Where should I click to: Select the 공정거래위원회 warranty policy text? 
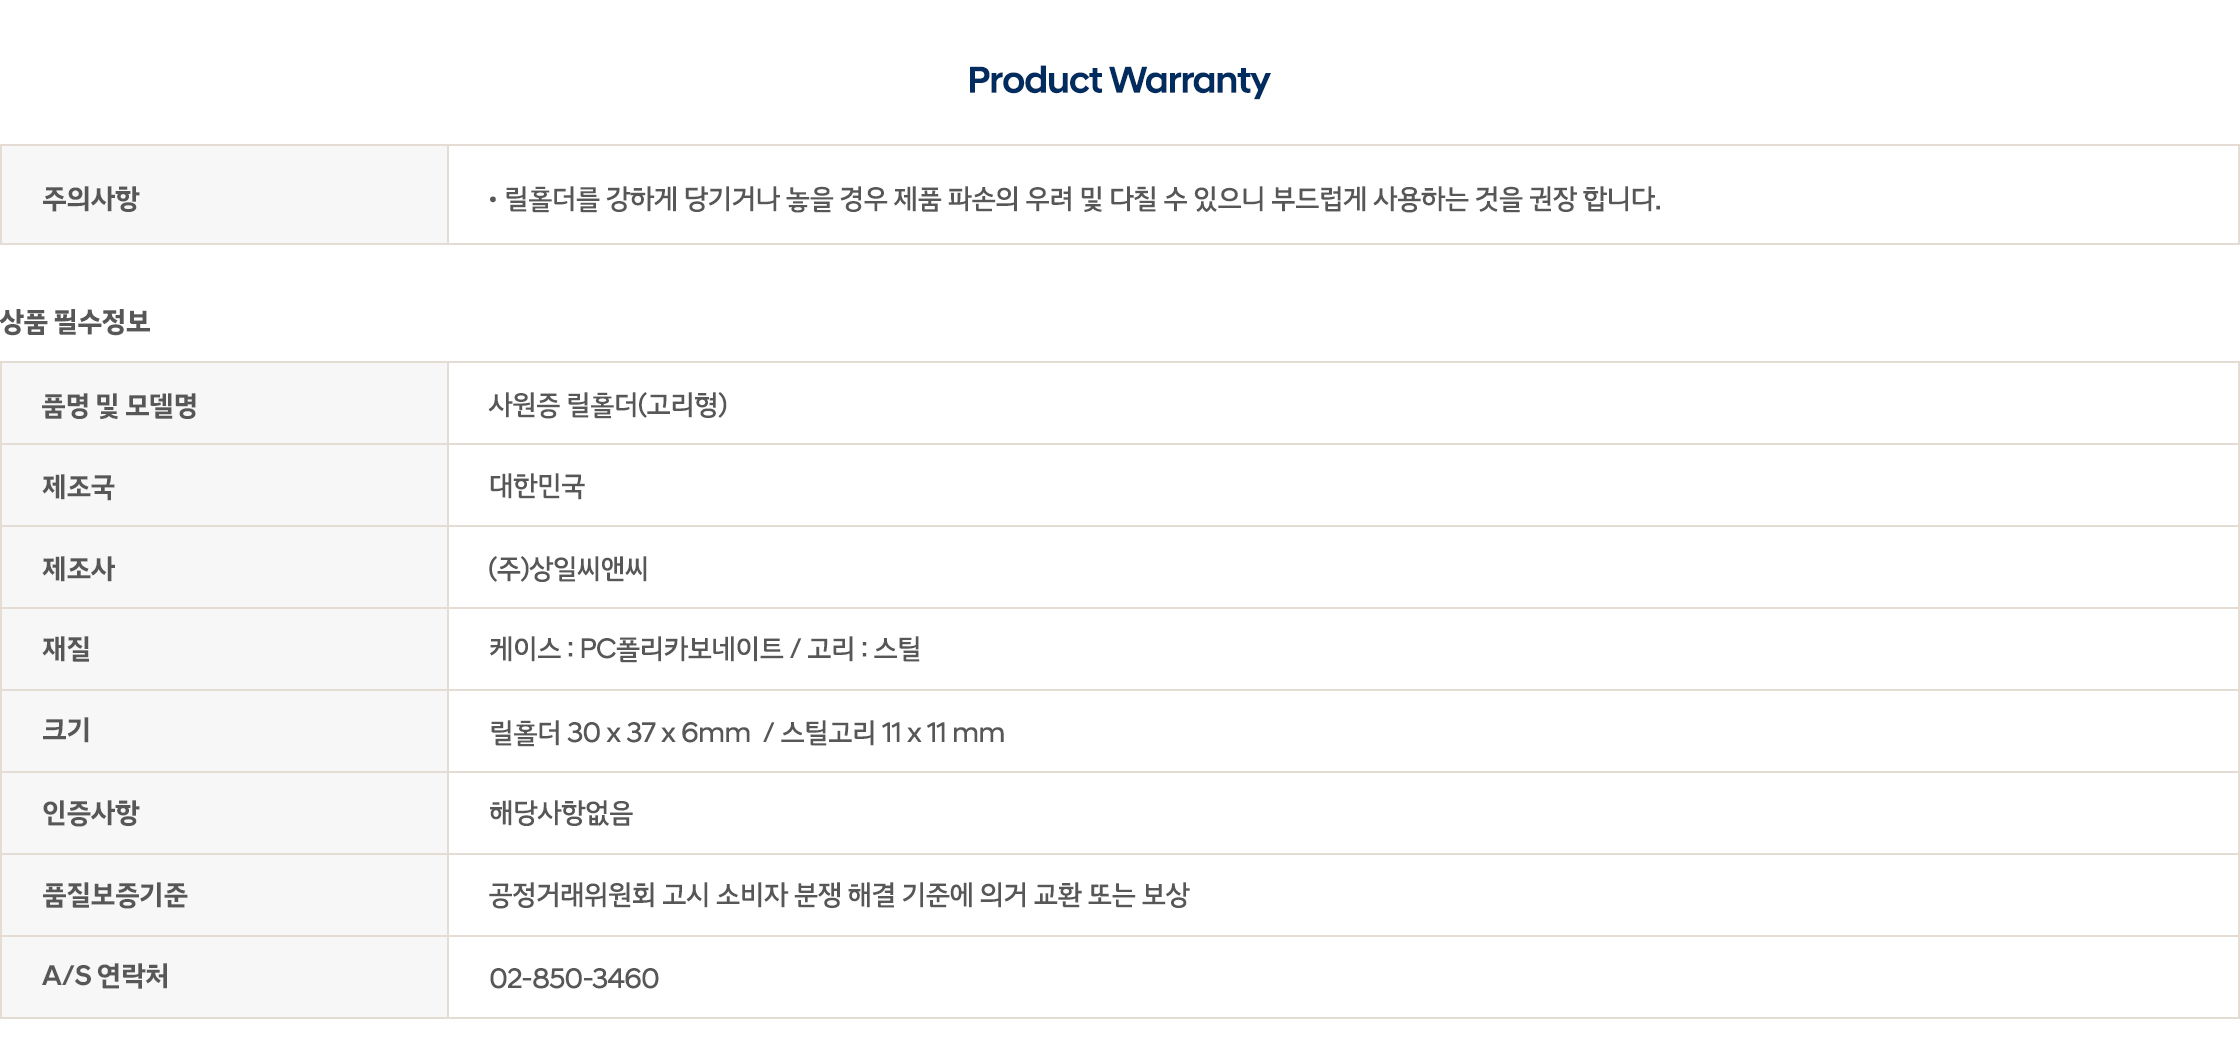click(x=839, y=895)
